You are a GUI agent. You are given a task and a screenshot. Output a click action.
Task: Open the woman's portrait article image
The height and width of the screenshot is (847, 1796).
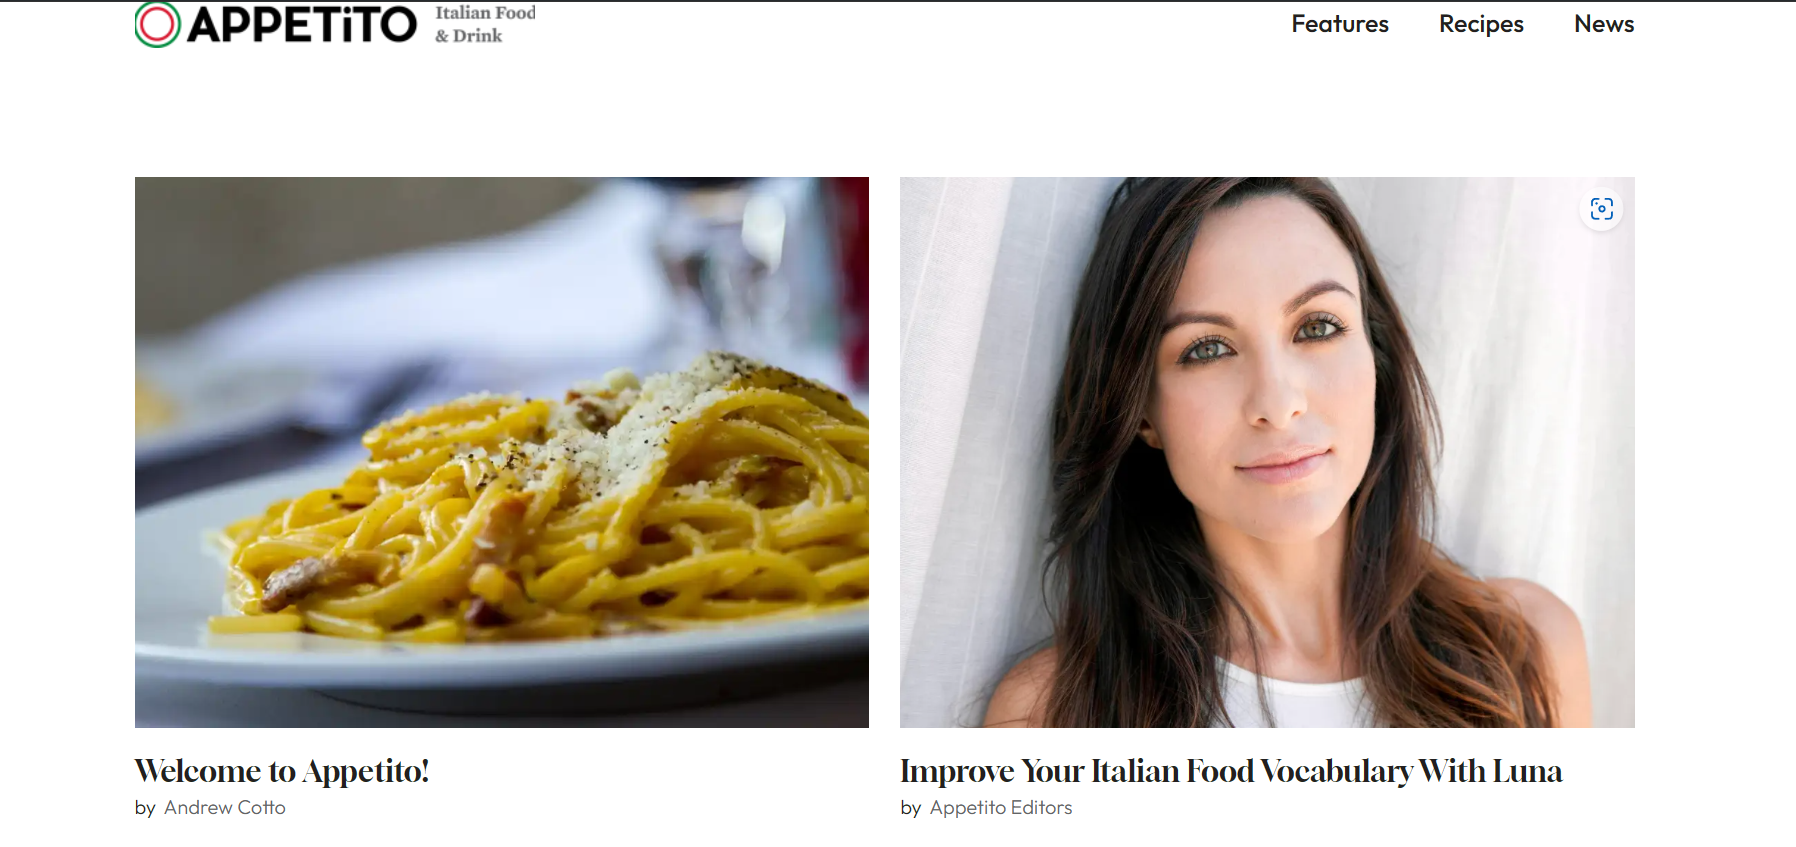point(1267,452)
